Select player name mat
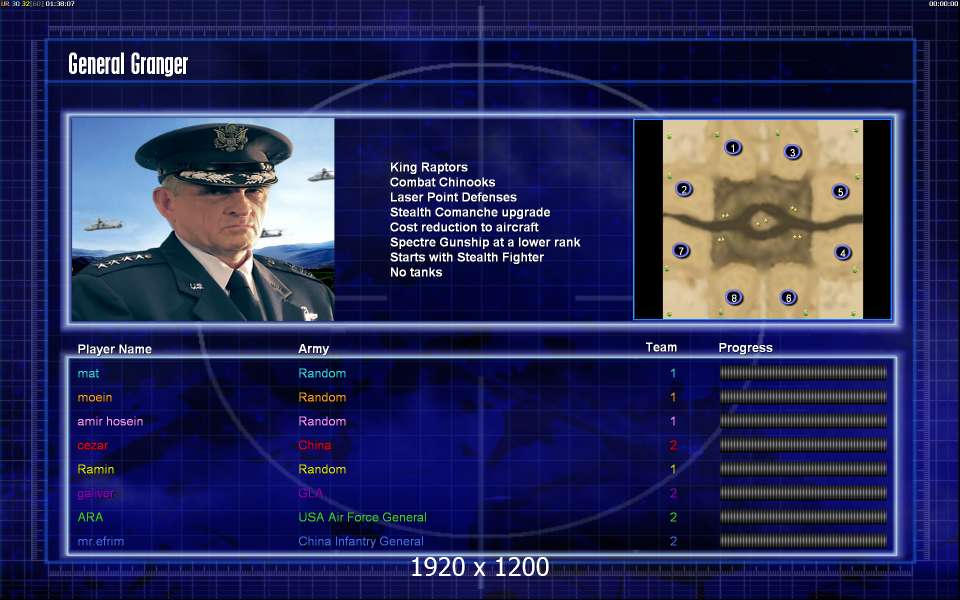 tap(88, 373)
